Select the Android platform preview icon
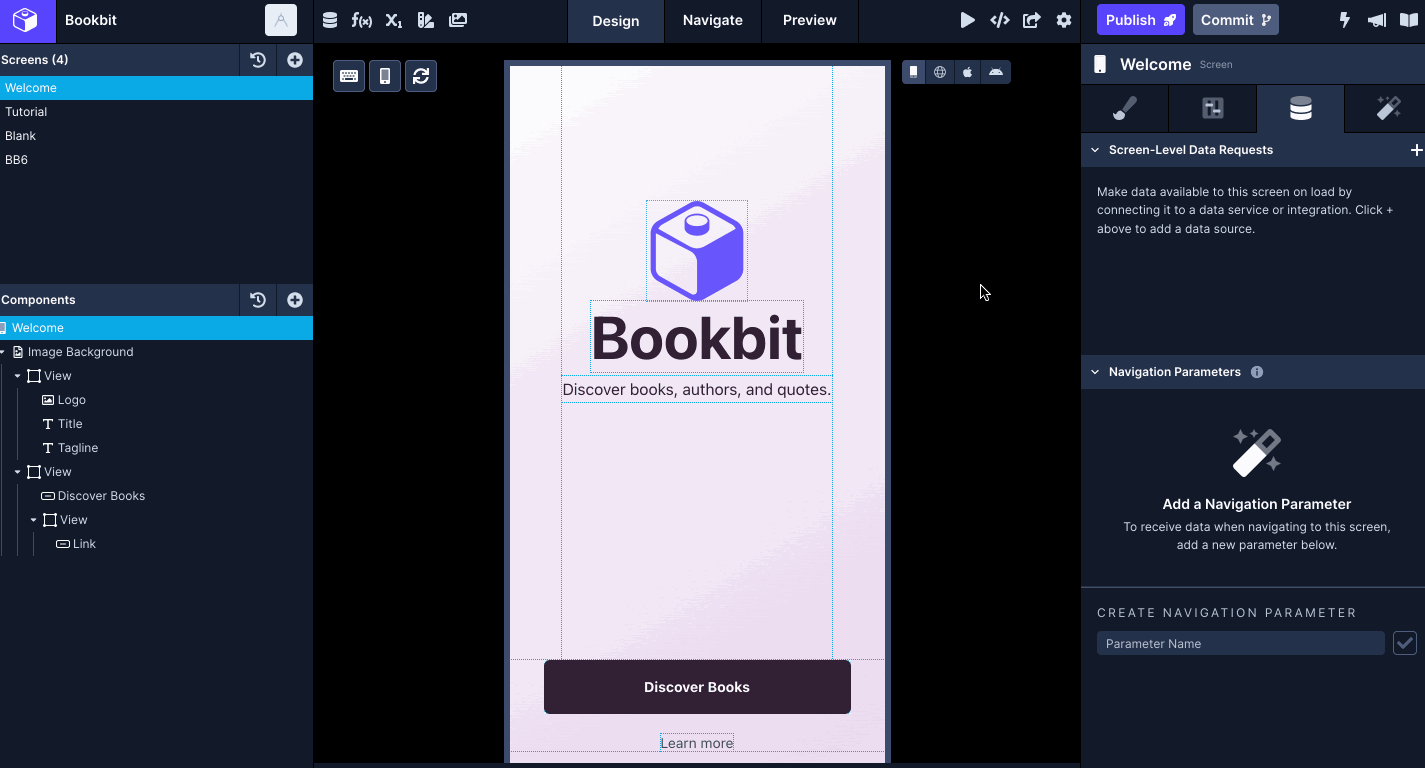1425x768 pixels. pyautogui.click(x=996, y=72)
